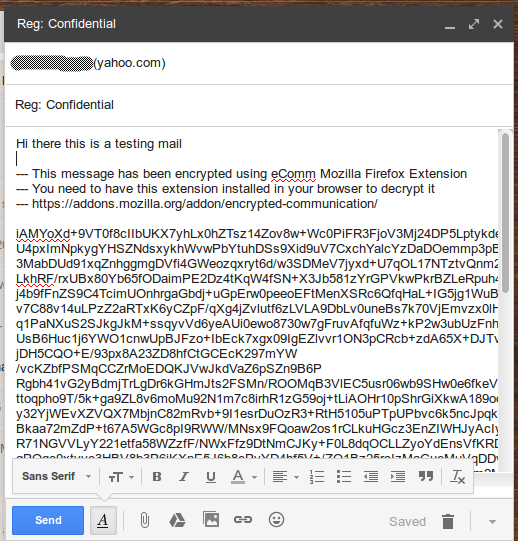Screen dimensions: 518x541
Task: Open the Sans Serif font dropdown
Action: coord(56,476)
